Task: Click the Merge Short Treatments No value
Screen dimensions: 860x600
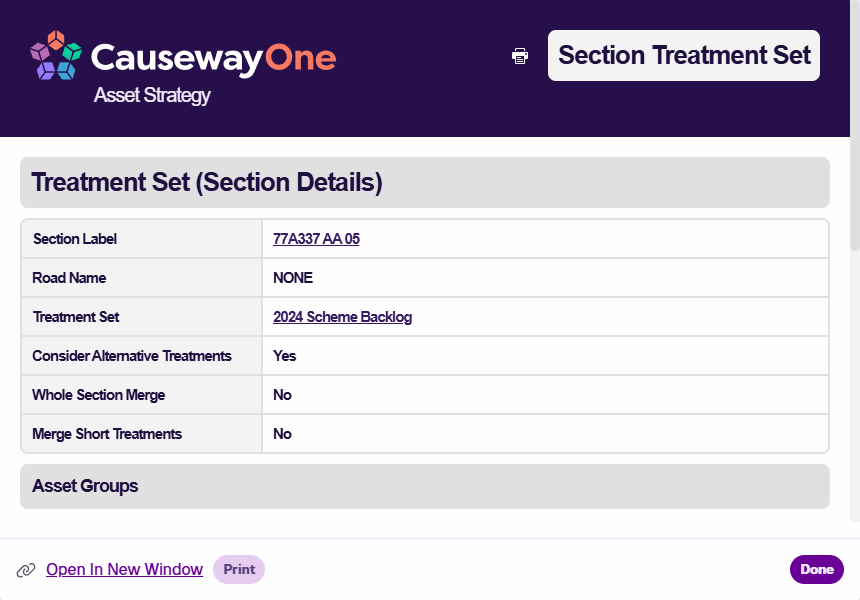Action: 282,434
